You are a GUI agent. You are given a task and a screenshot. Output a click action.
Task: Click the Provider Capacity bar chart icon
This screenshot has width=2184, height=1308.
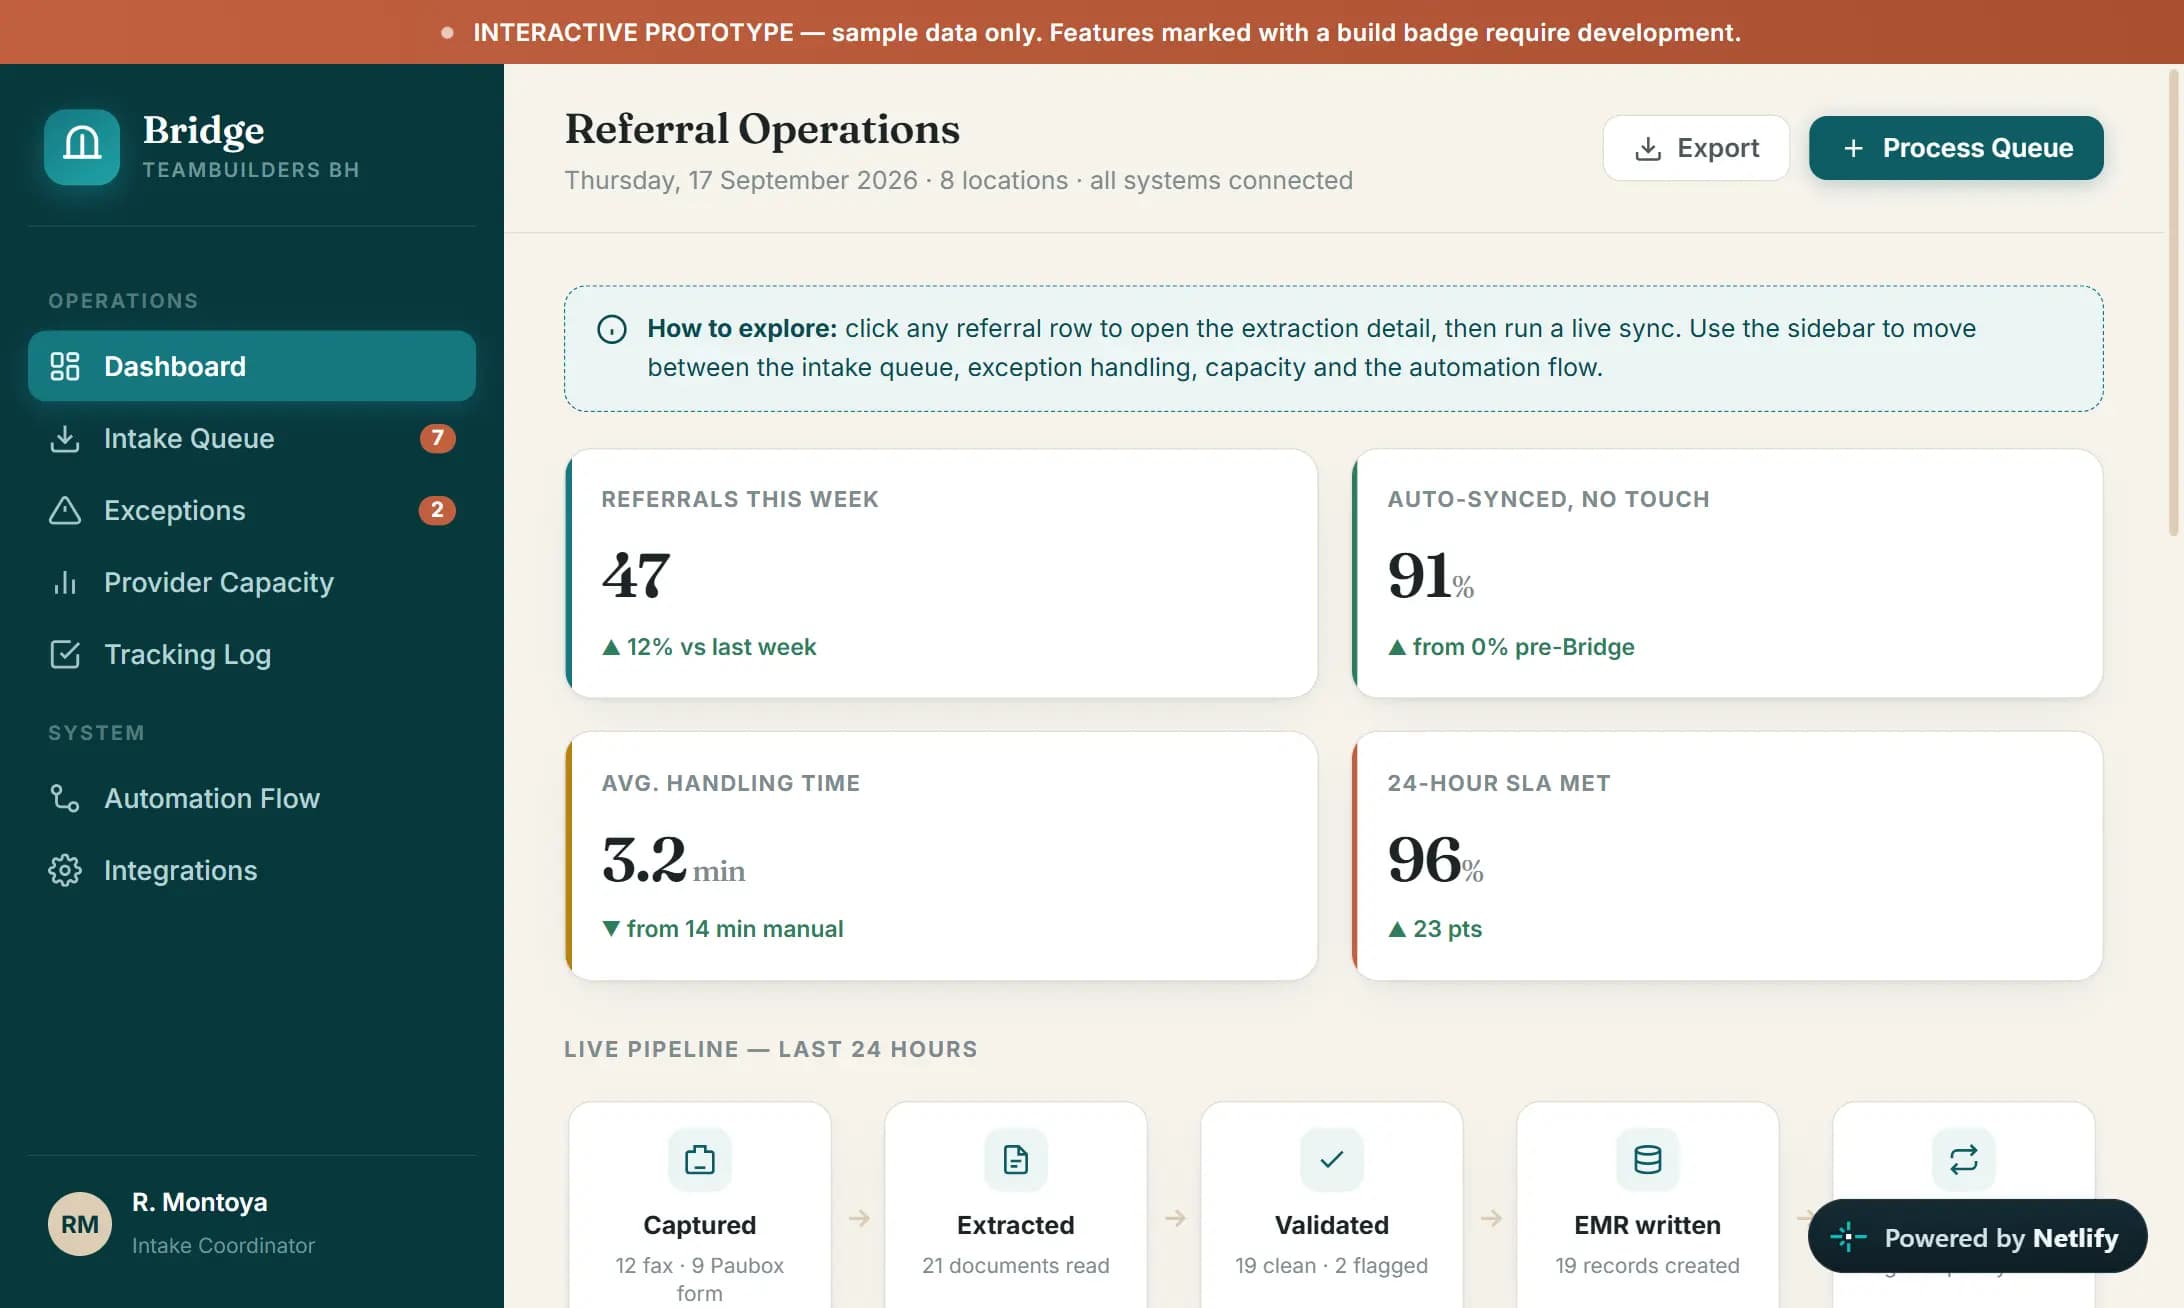[65, 582]
